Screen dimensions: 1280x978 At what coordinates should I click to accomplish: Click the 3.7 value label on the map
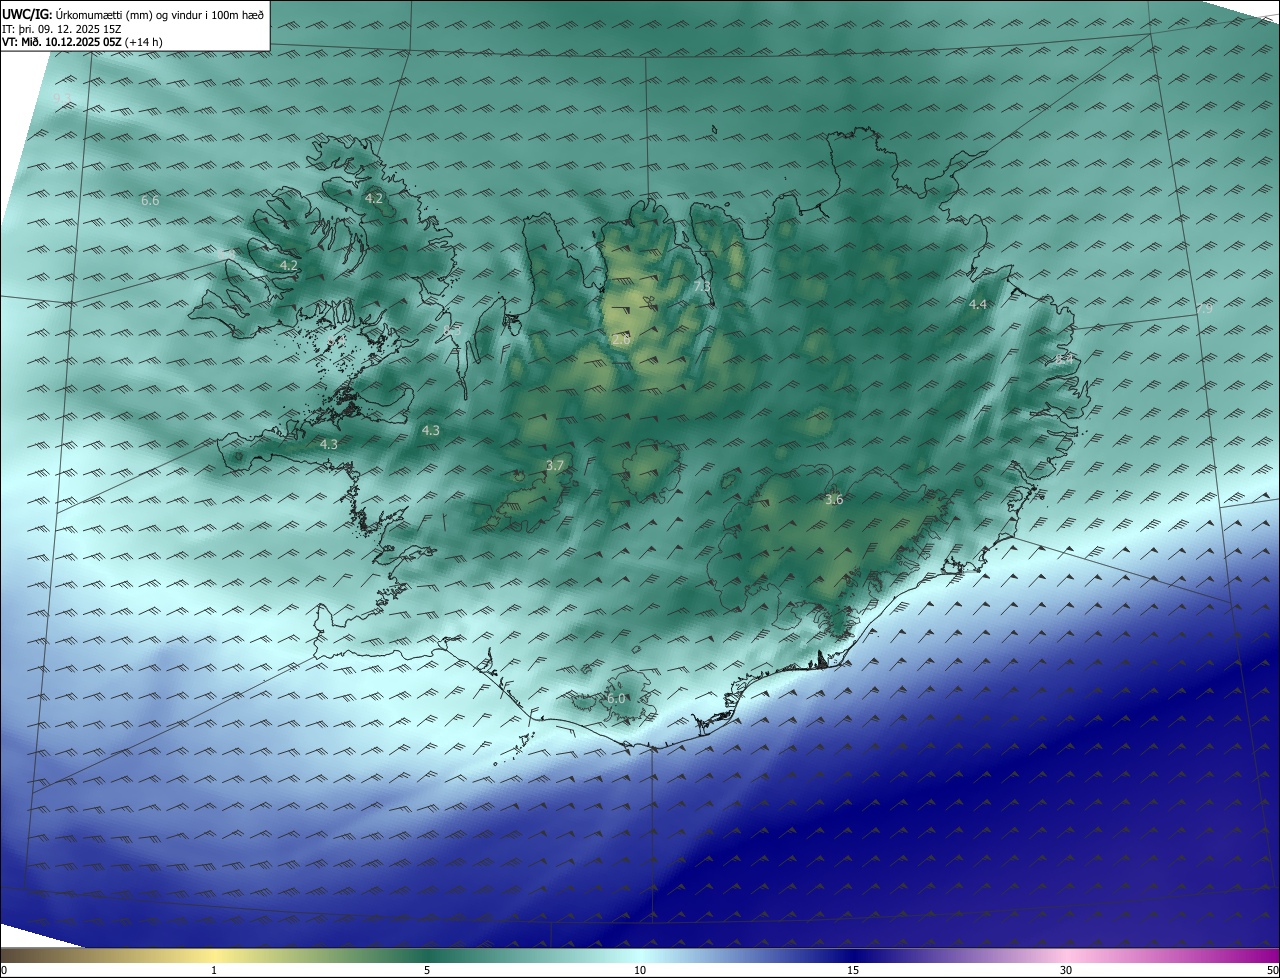(x=555, y=466)
